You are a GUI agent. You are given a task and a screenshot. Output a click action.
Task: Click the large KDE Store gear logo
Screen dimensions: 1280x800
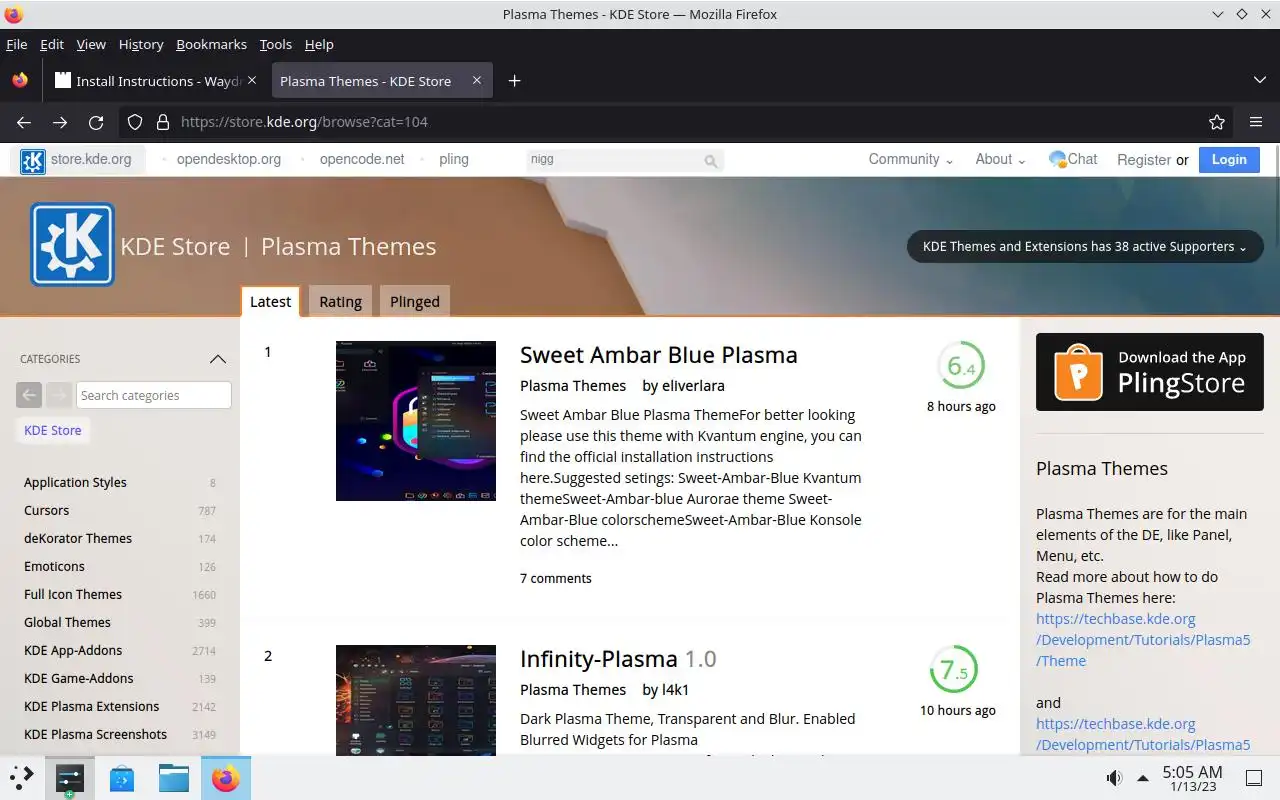pos(72,245)
